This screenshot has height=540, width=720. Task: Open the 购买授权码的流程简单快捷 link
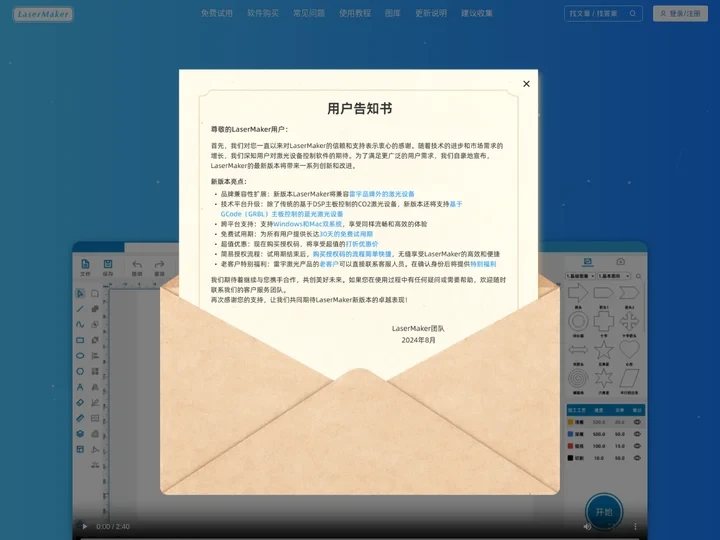pos(352,254)
